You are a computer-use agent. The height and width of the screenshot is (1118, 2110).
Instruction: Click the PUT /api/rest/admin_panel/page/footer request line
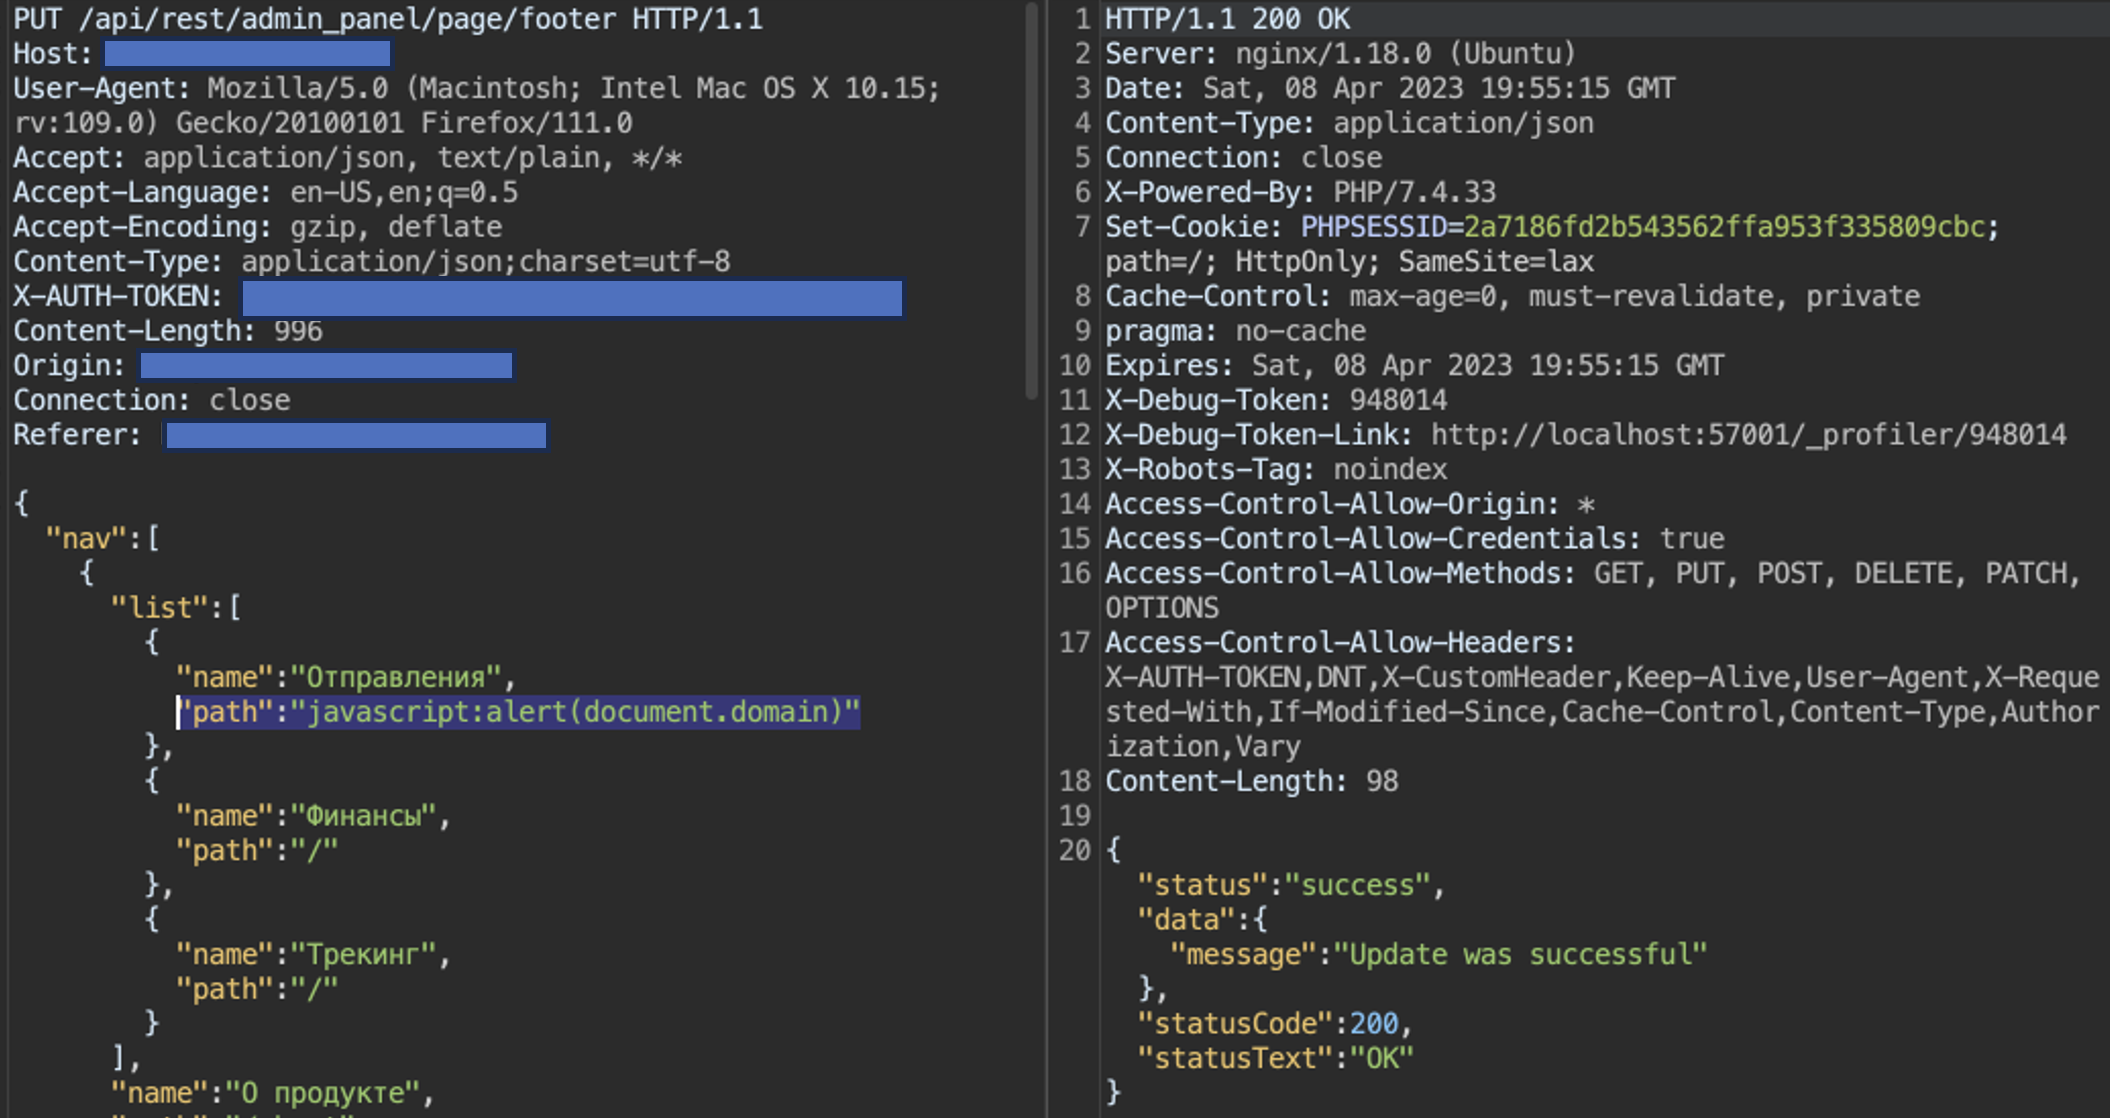pos(388,19)
